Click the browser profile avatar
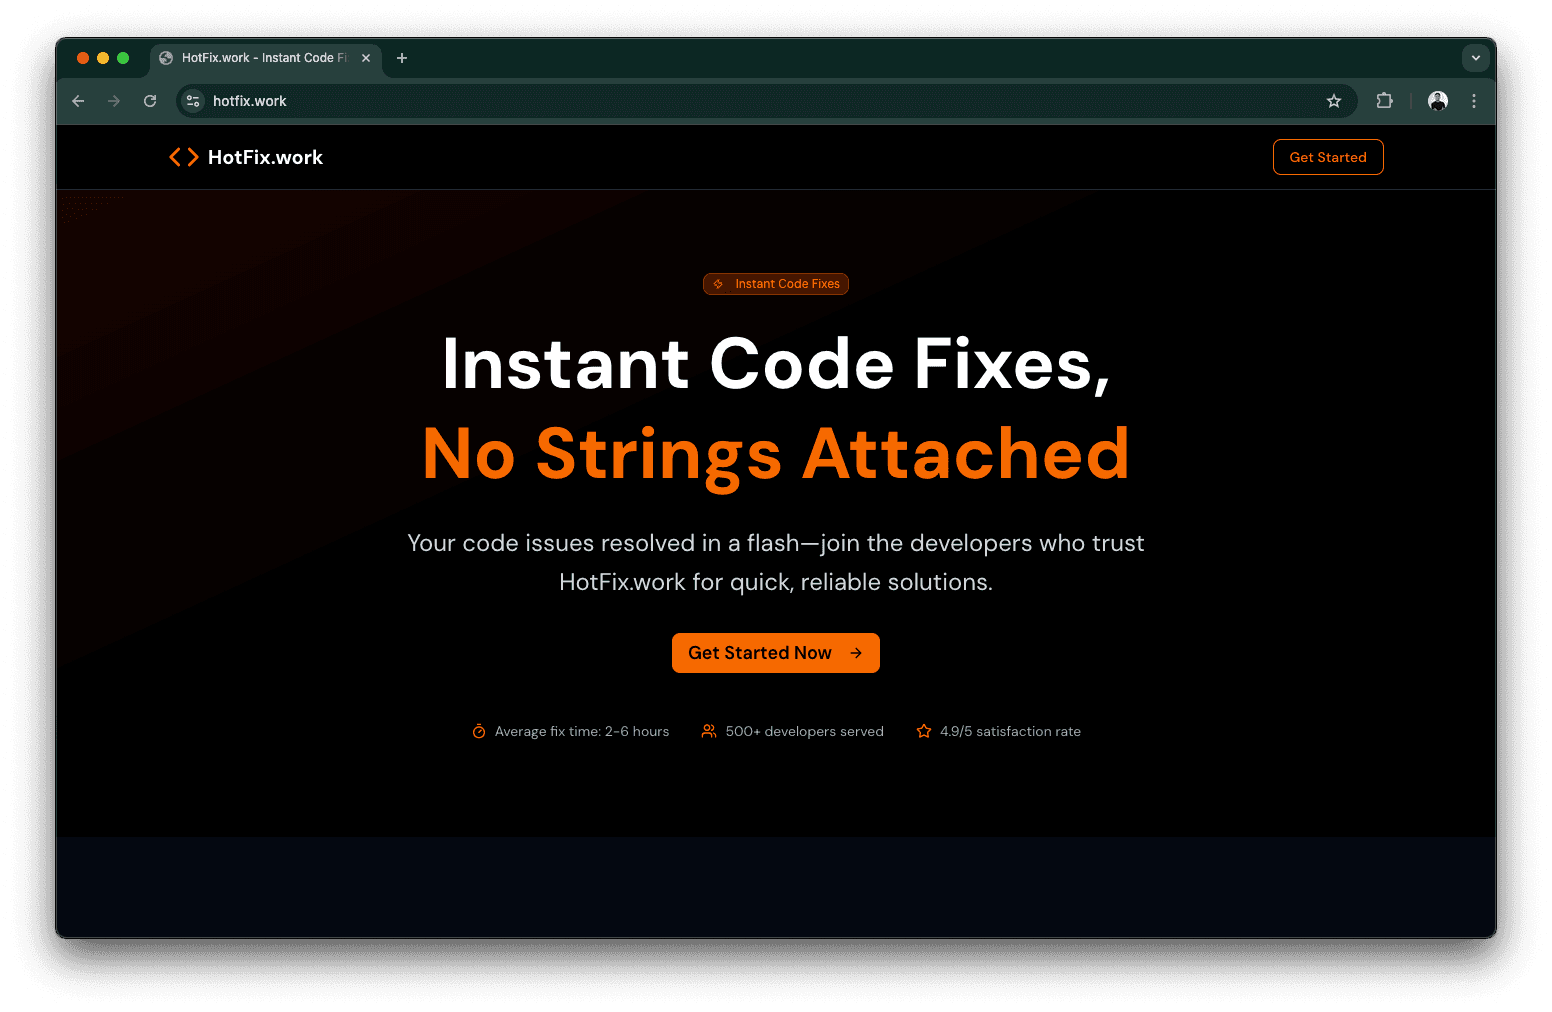The width and height of the screenshot is (1552, 1012). [1437, 101]
